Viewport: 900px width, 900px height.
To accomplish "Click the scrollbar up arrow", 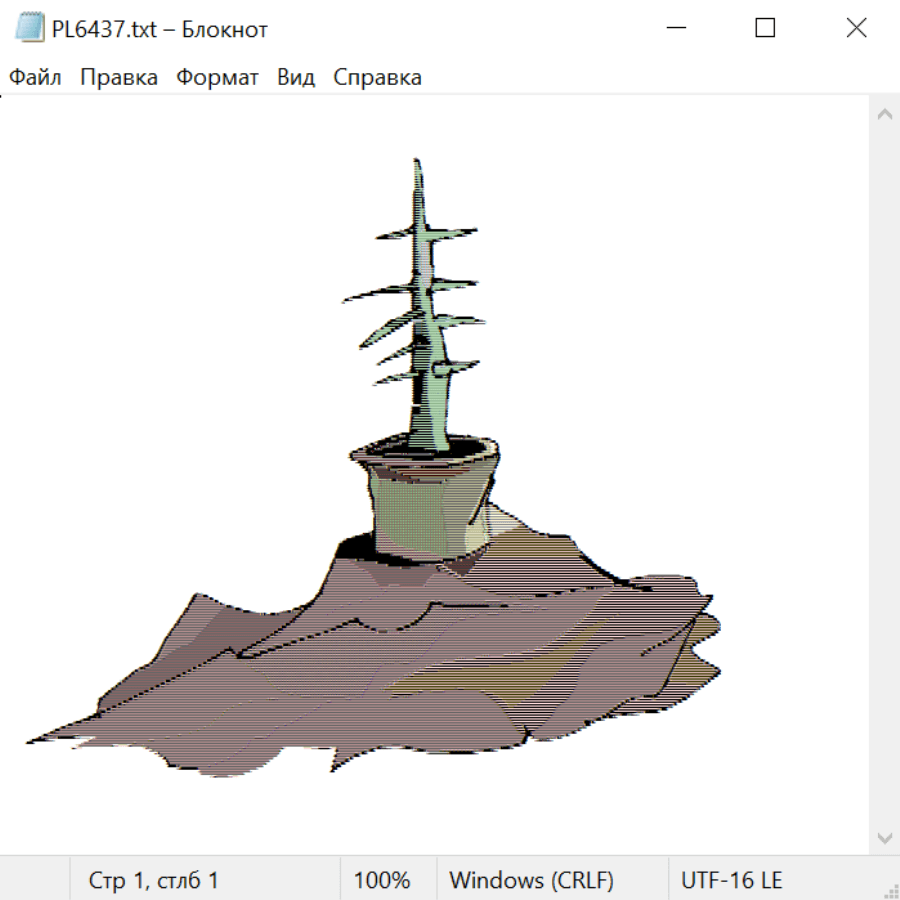I will click(884, 115).
